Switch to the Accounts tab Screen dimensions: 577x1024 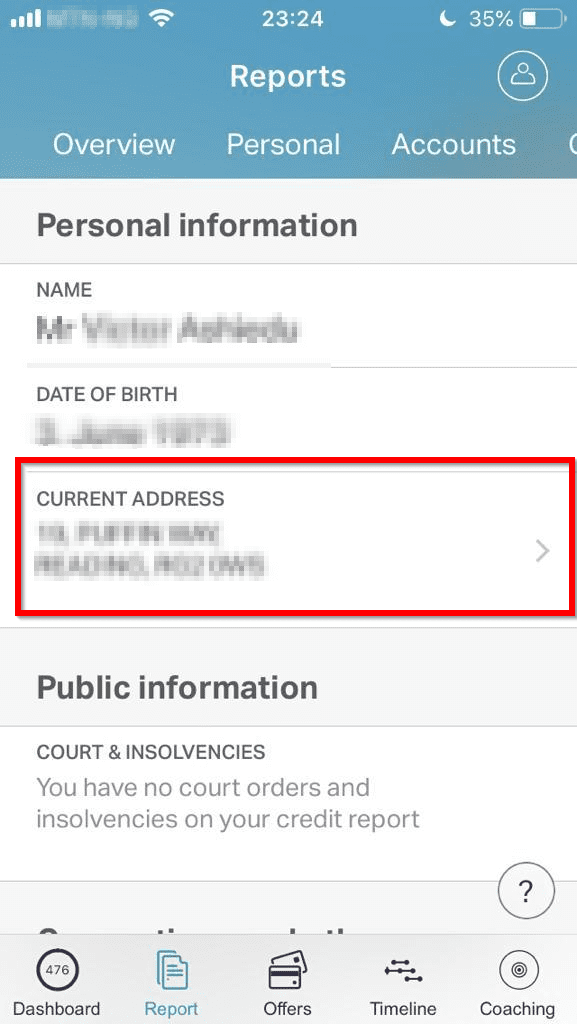tap(454, 144)
